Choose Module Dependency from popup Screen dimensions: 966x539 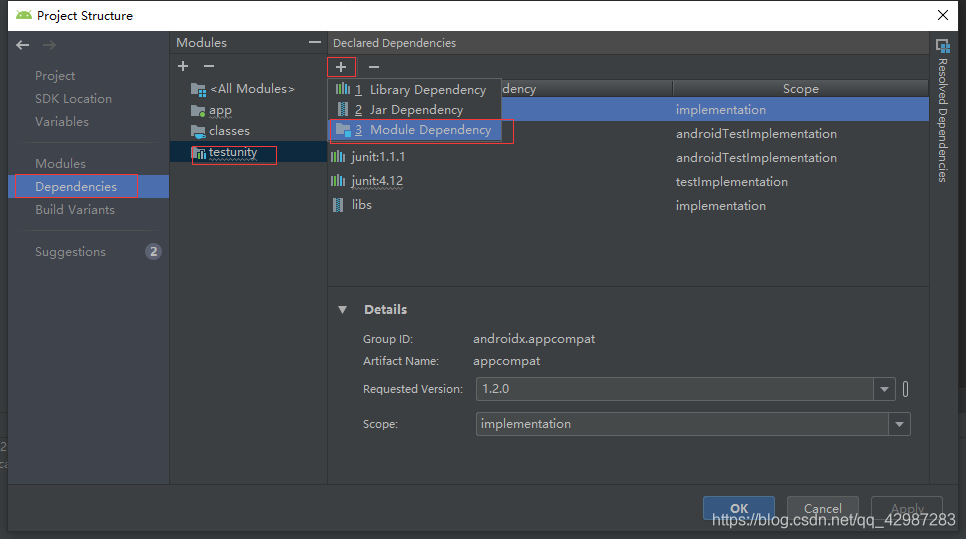coord(414,130)
